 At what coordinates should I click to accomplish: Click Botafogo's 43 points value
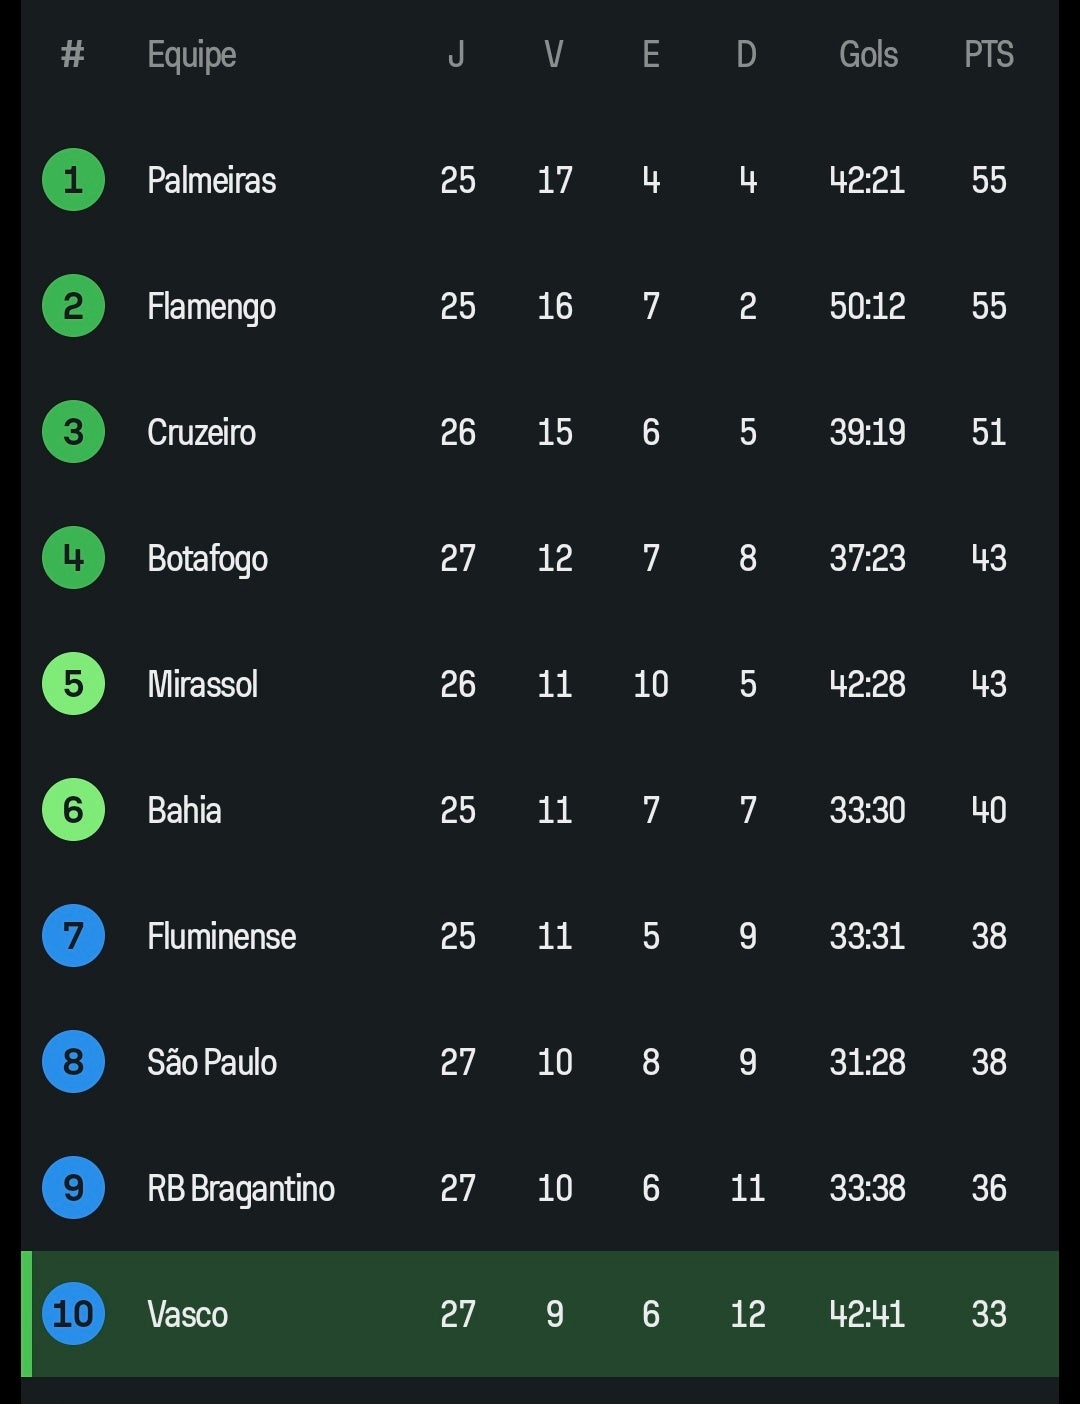(988, 558)
